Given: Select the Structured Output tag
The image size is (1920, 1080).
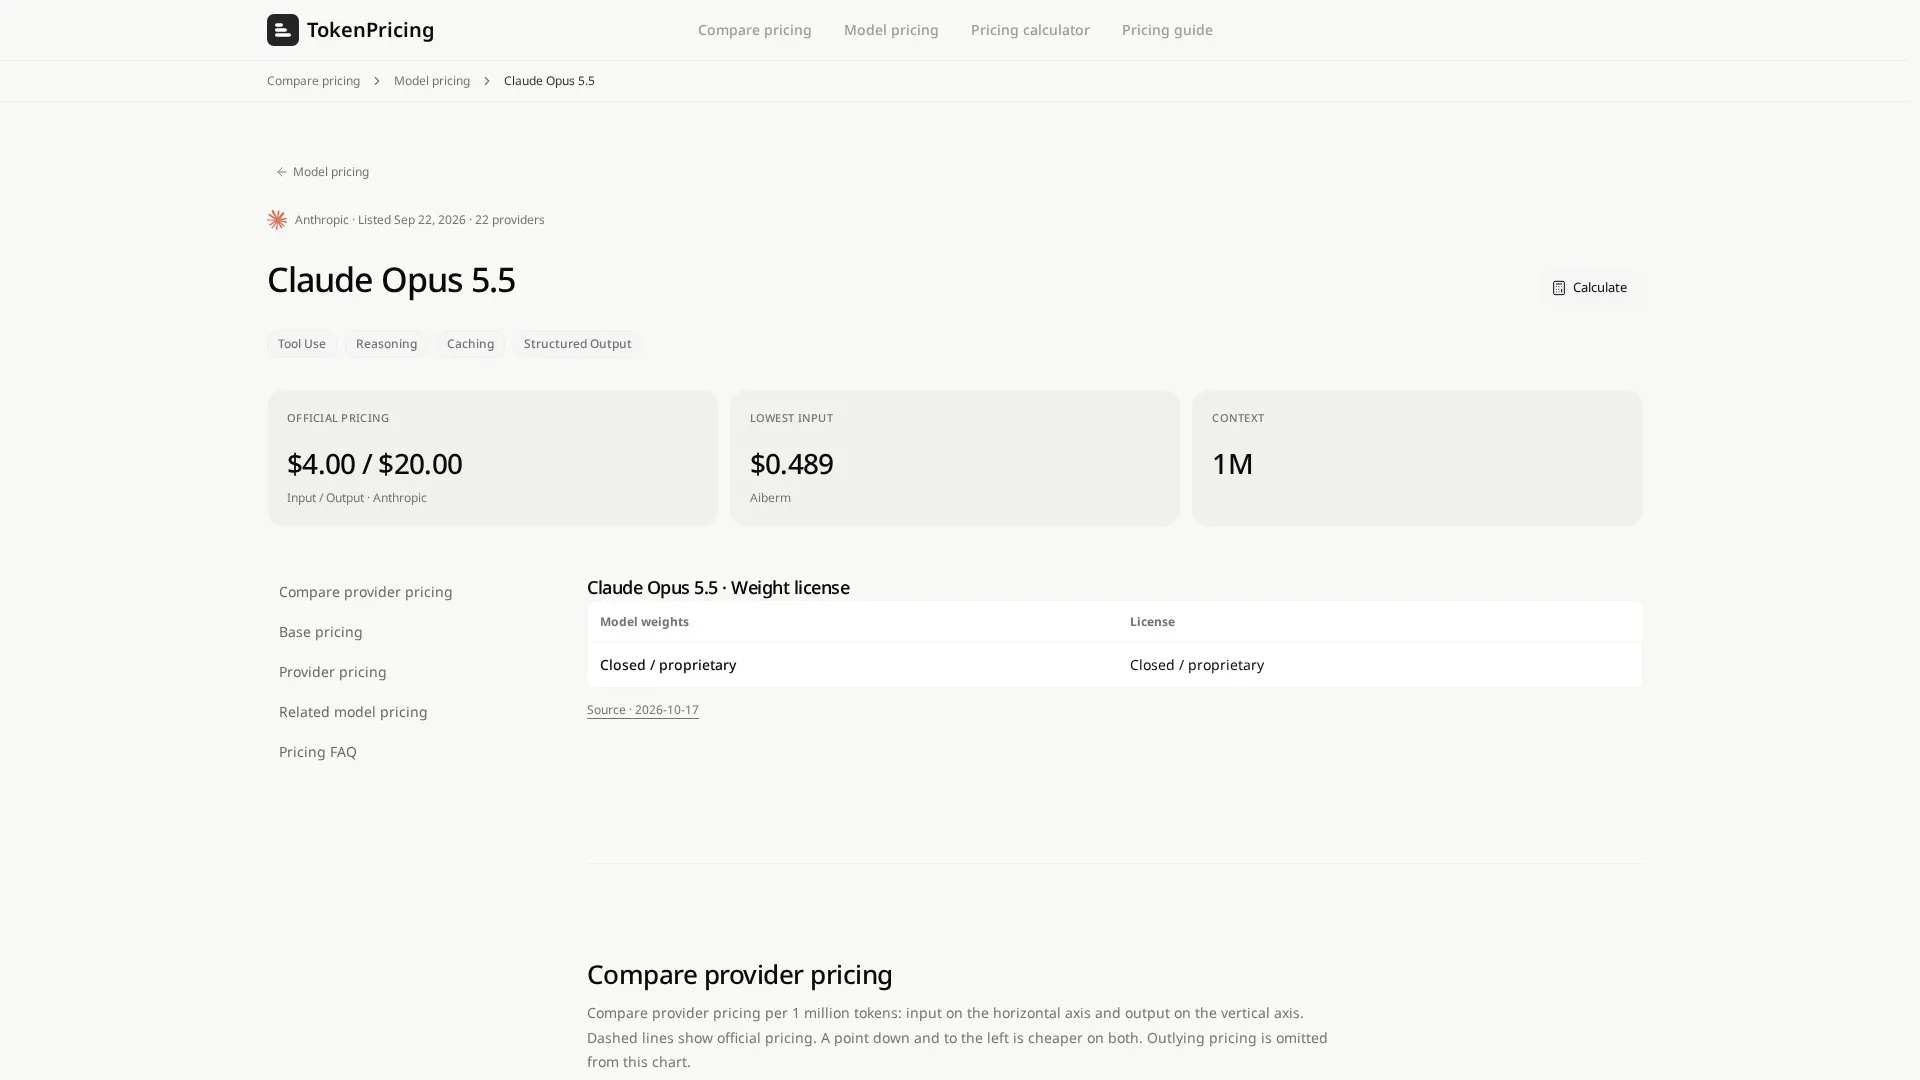Looking at the screenshot, I should tap(577, 344).
